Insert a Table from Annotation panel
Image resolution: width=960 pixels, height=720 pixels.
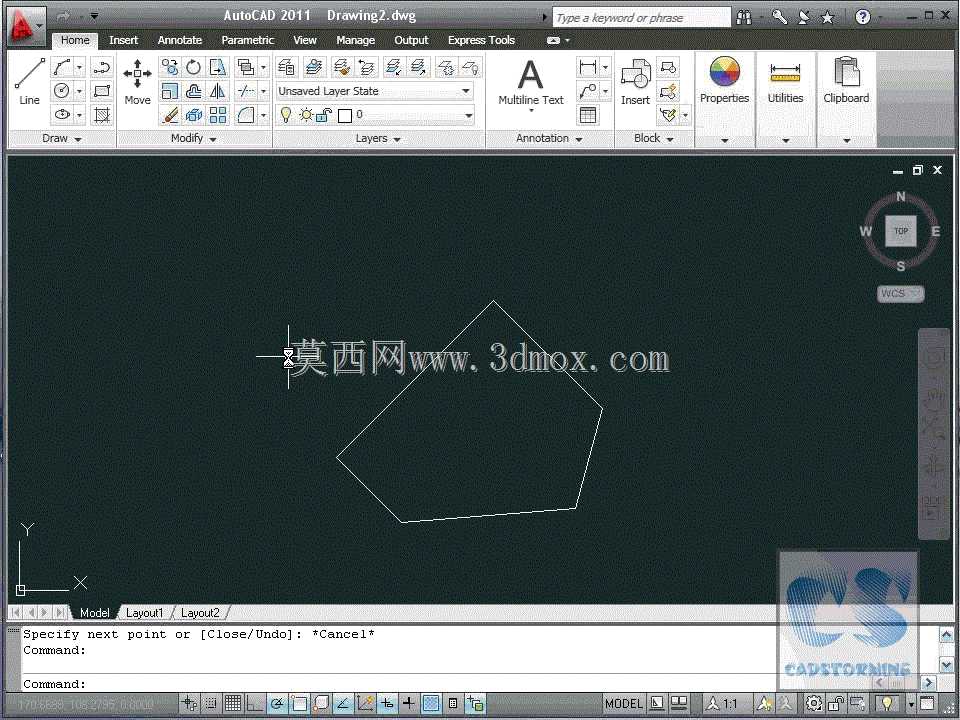588,114
